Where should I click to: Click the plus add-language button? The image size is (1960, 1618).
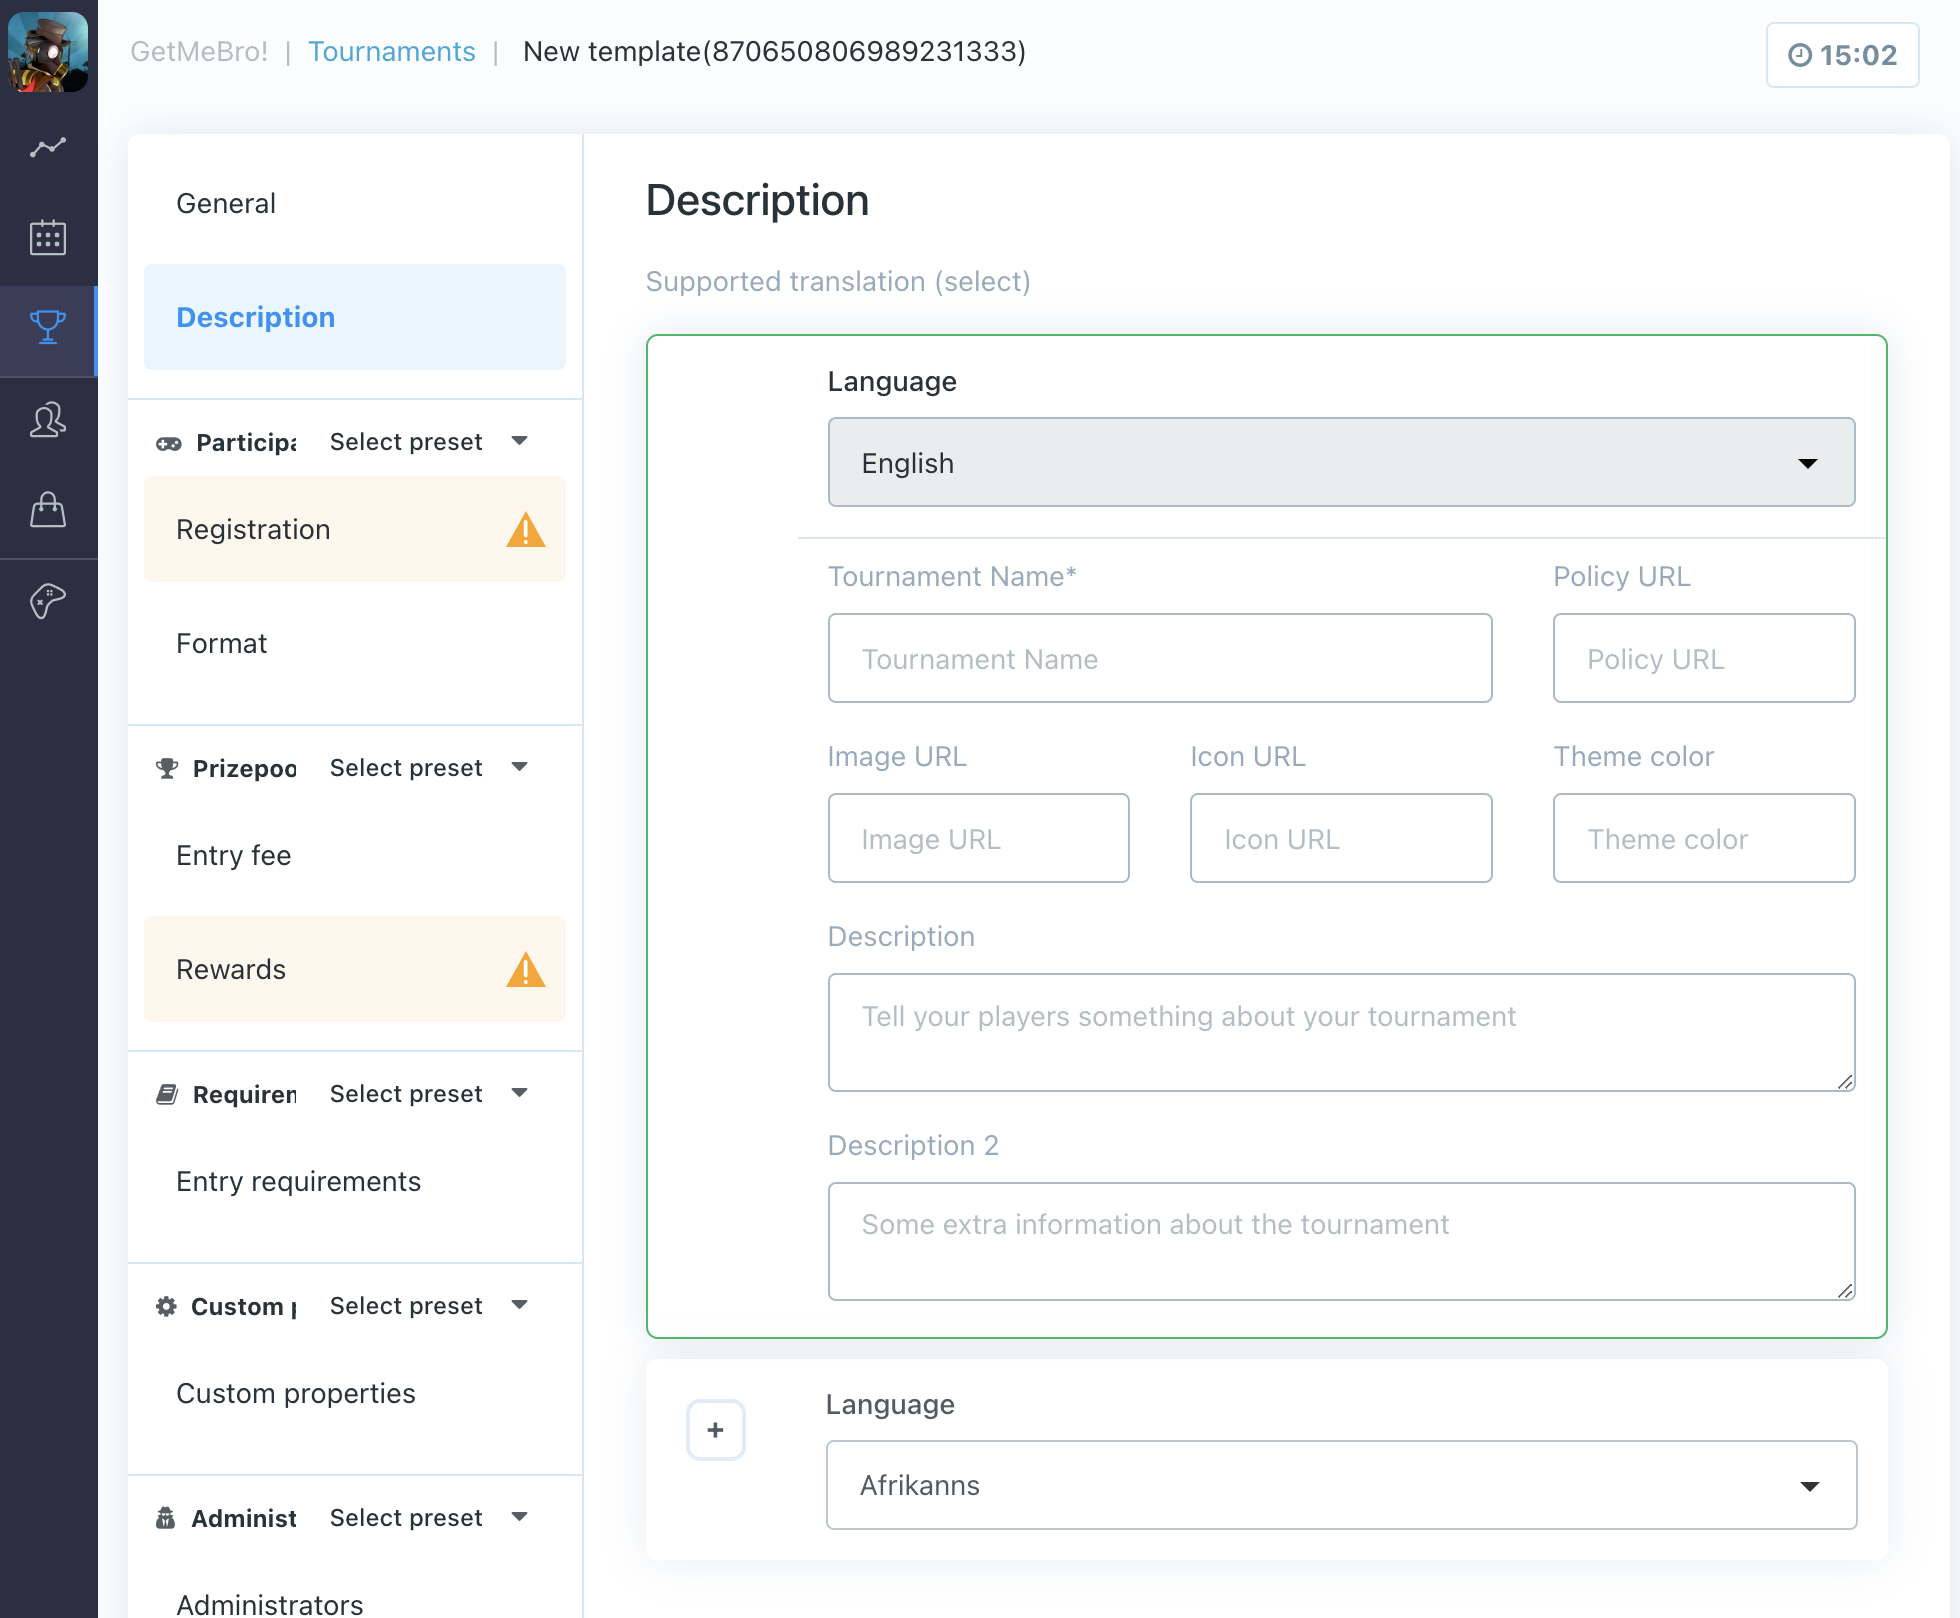click(715, 1430)
